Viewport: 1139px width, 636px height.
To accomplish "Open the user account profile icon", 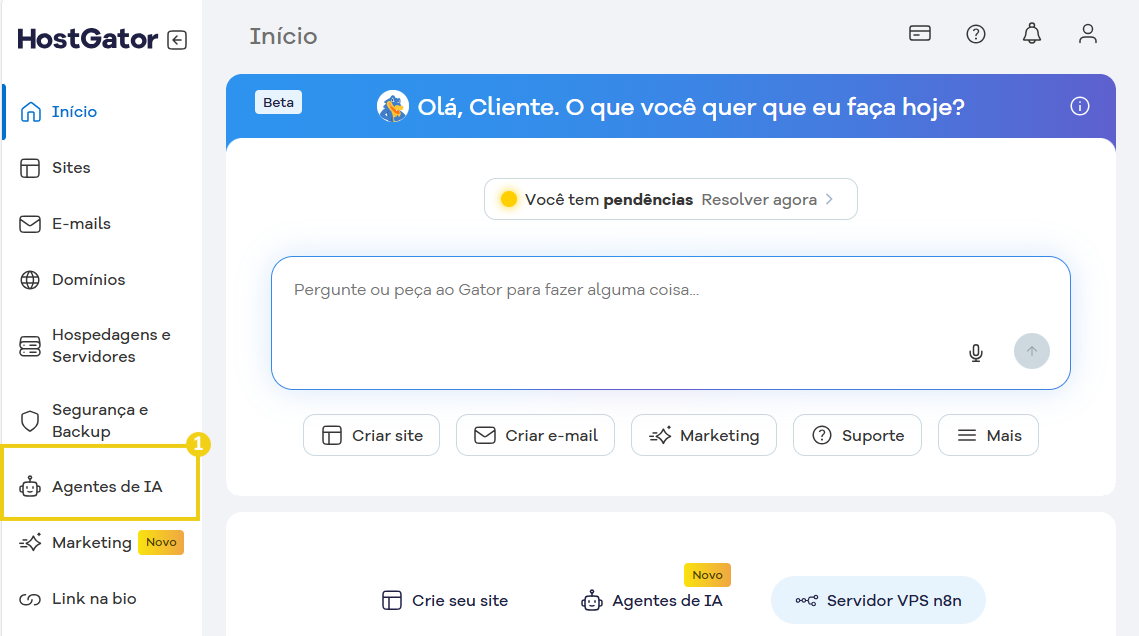I will click(x=1087, y=33).
